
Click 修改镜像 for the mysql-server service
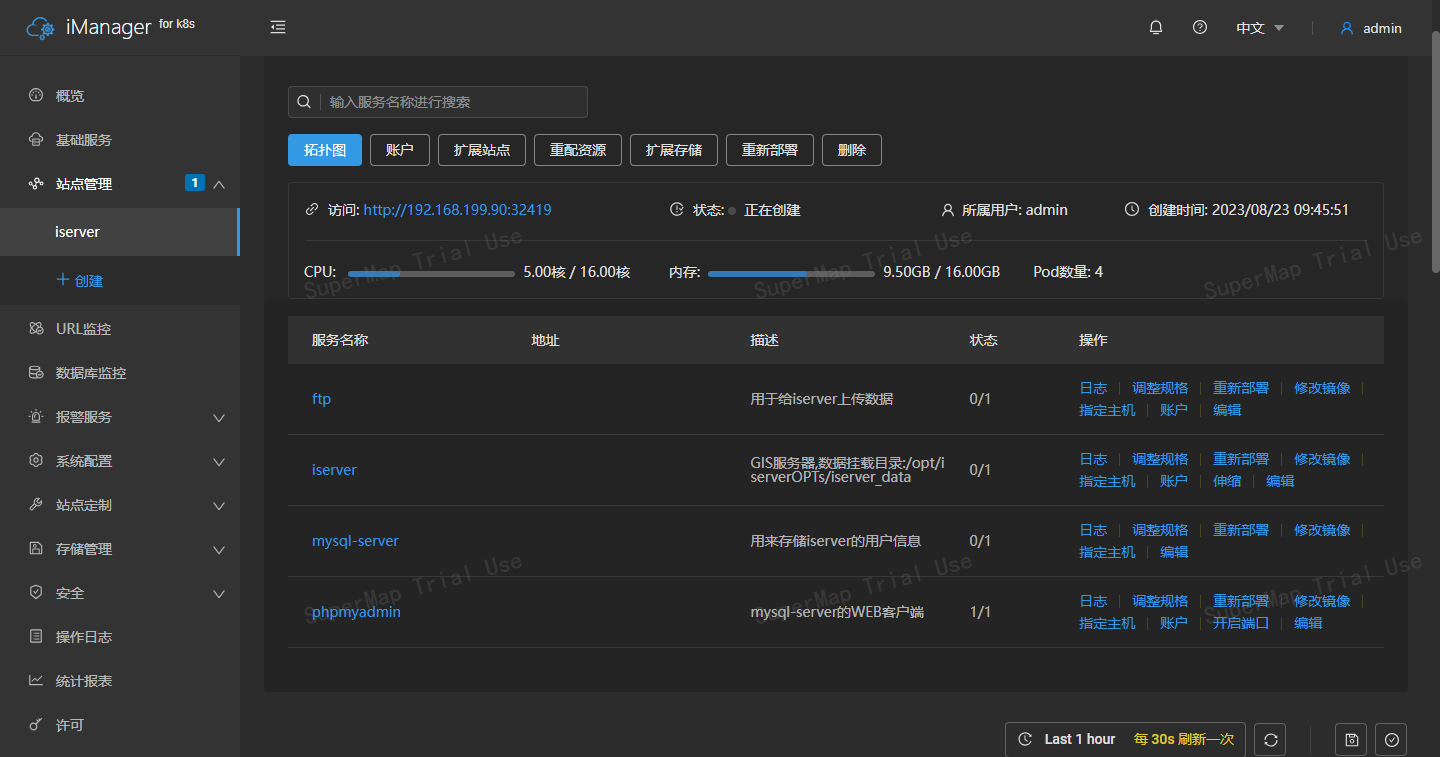tap(1322, 530)
